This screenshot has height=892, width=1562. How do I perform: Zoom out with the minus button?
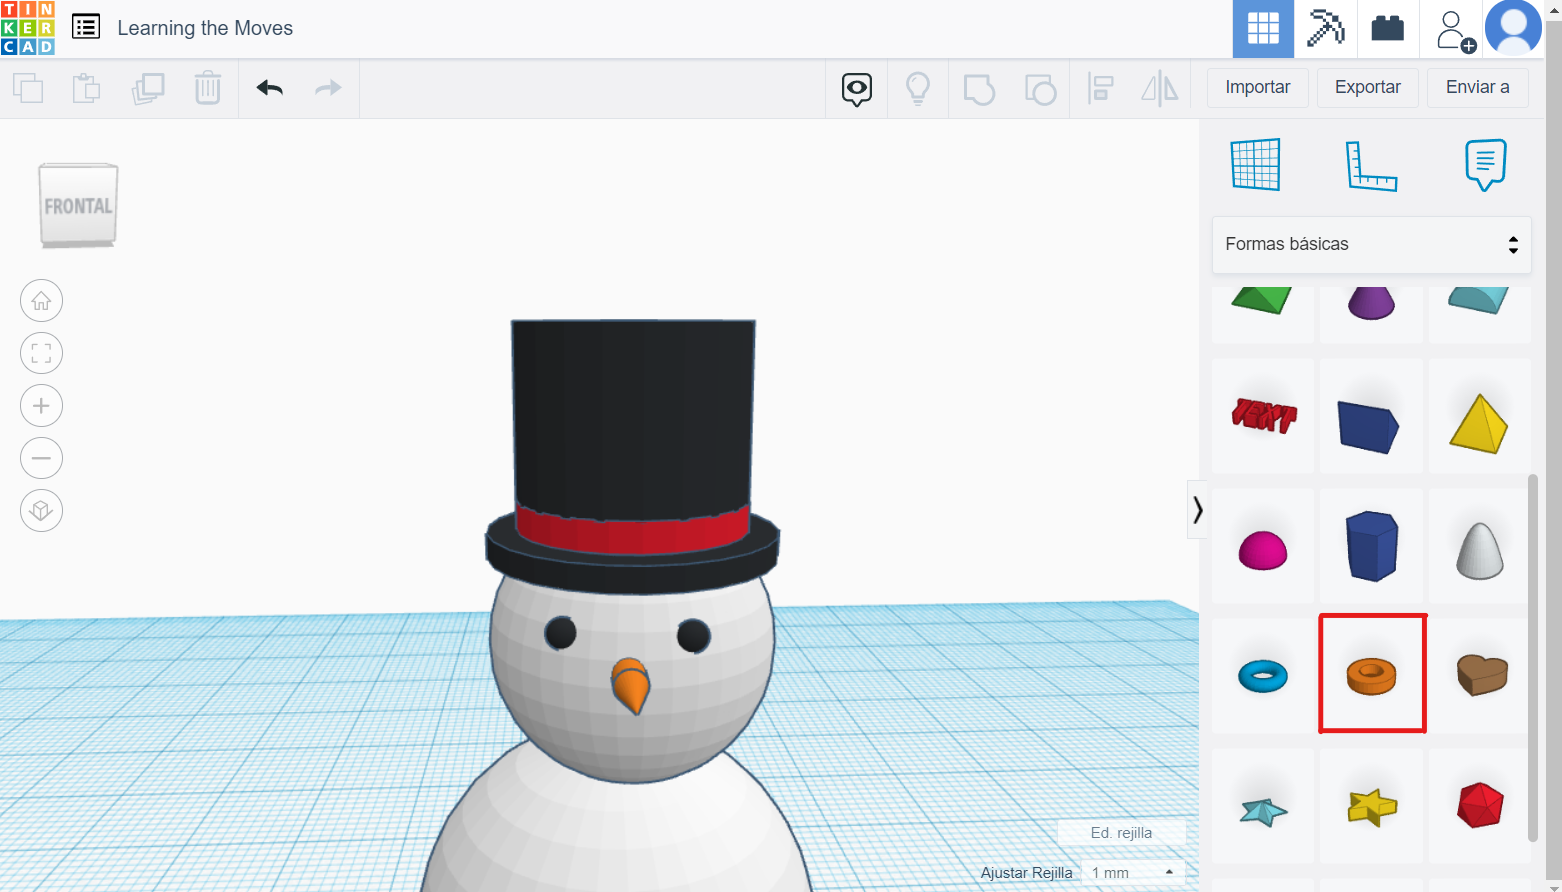pos(41,458)
